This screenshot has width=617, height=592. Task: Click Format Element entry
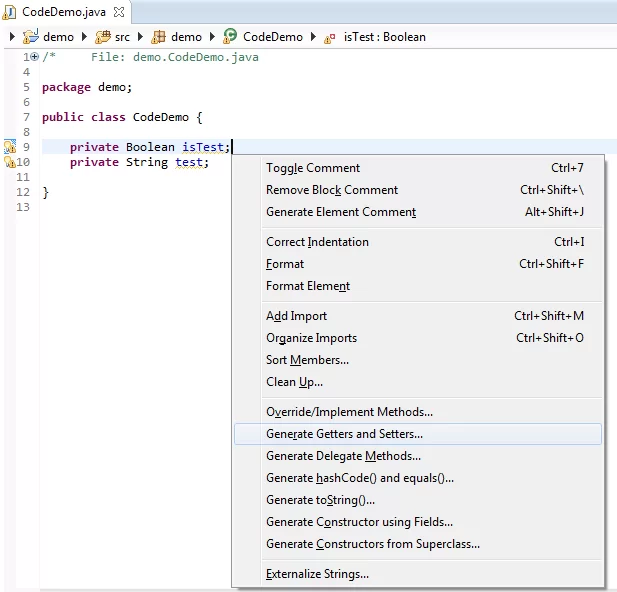coord(417,286)
